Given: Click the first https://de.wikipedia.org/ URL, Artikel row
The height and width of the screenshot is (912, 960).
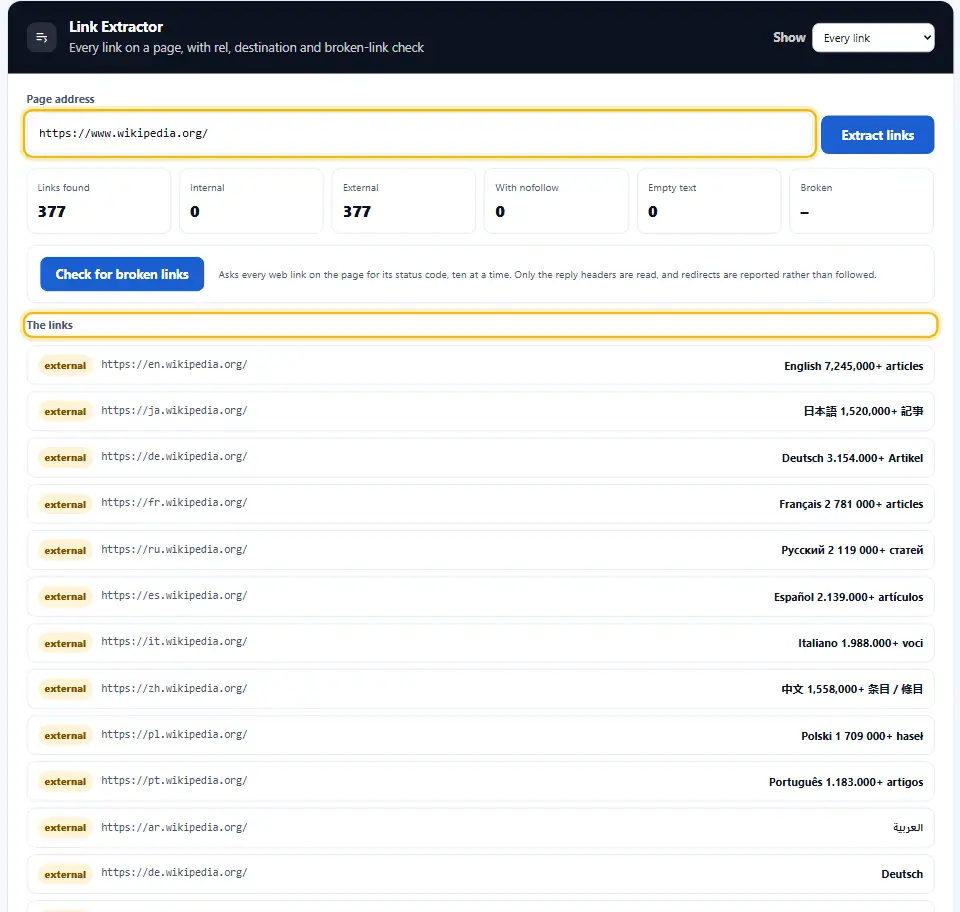Looking at the screenshot, I should click(174, 457).
